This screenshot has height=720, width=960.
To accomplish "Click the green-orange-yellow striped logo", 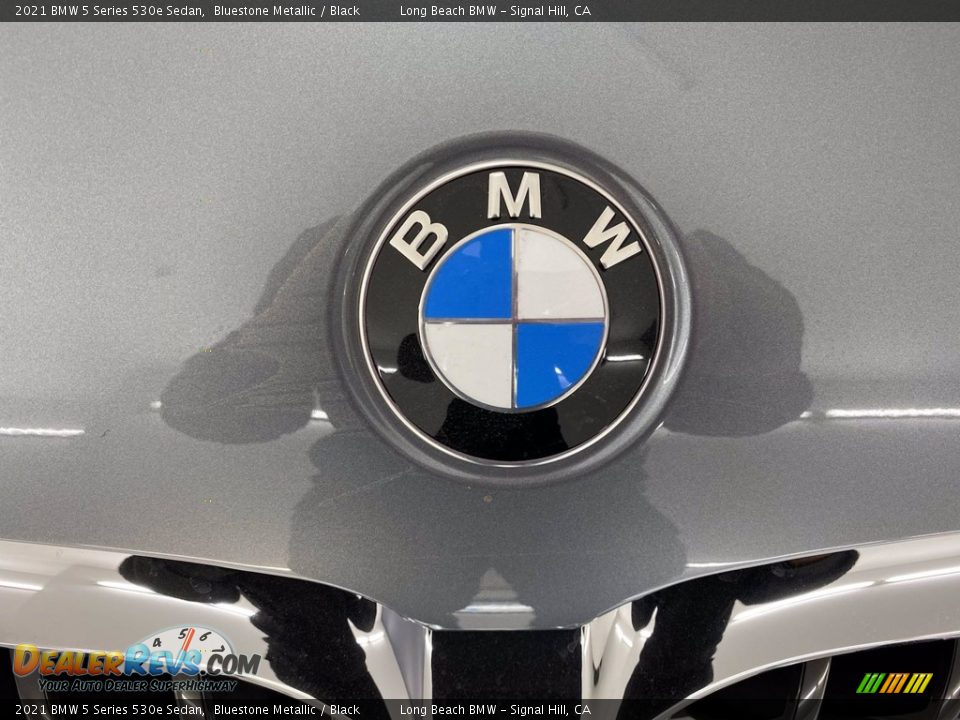I will coord(894,683).
